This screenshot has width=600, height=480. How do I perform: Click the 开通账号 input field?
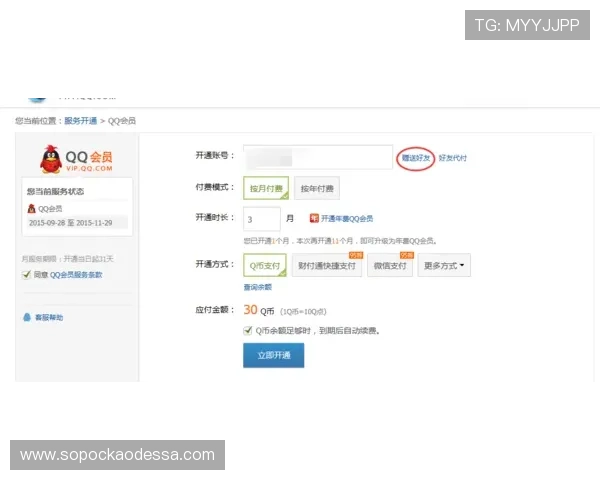(318, 157)
